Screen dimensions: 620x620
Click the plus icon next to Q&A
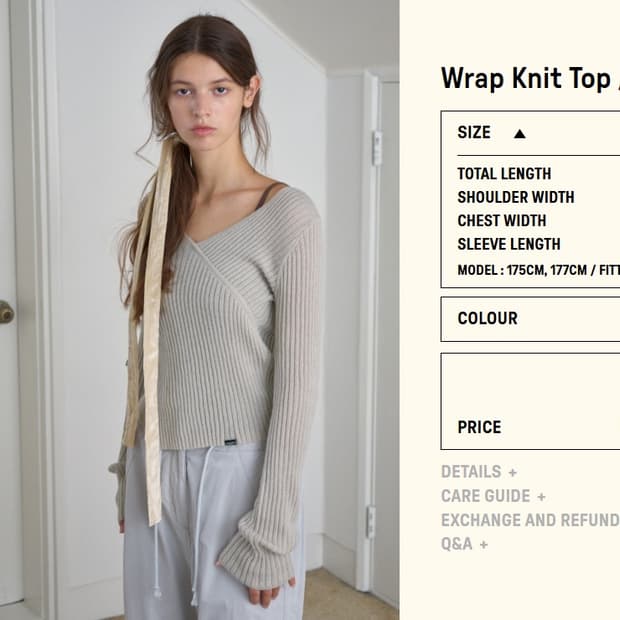[484, 545]
